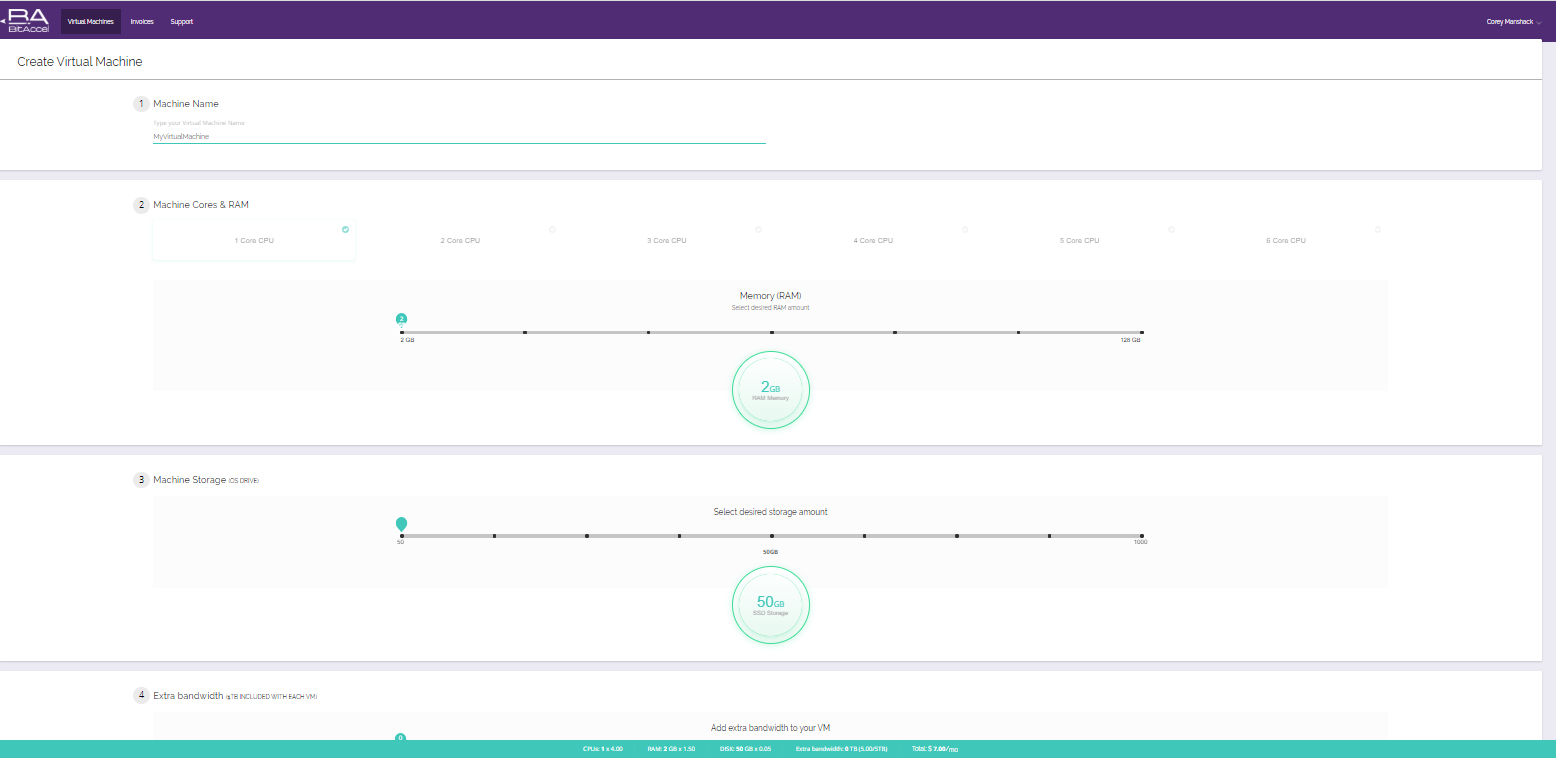1556x758 pixels.
Task: Click the Memory (RAM) heading
Action: (x=770, y=296)
